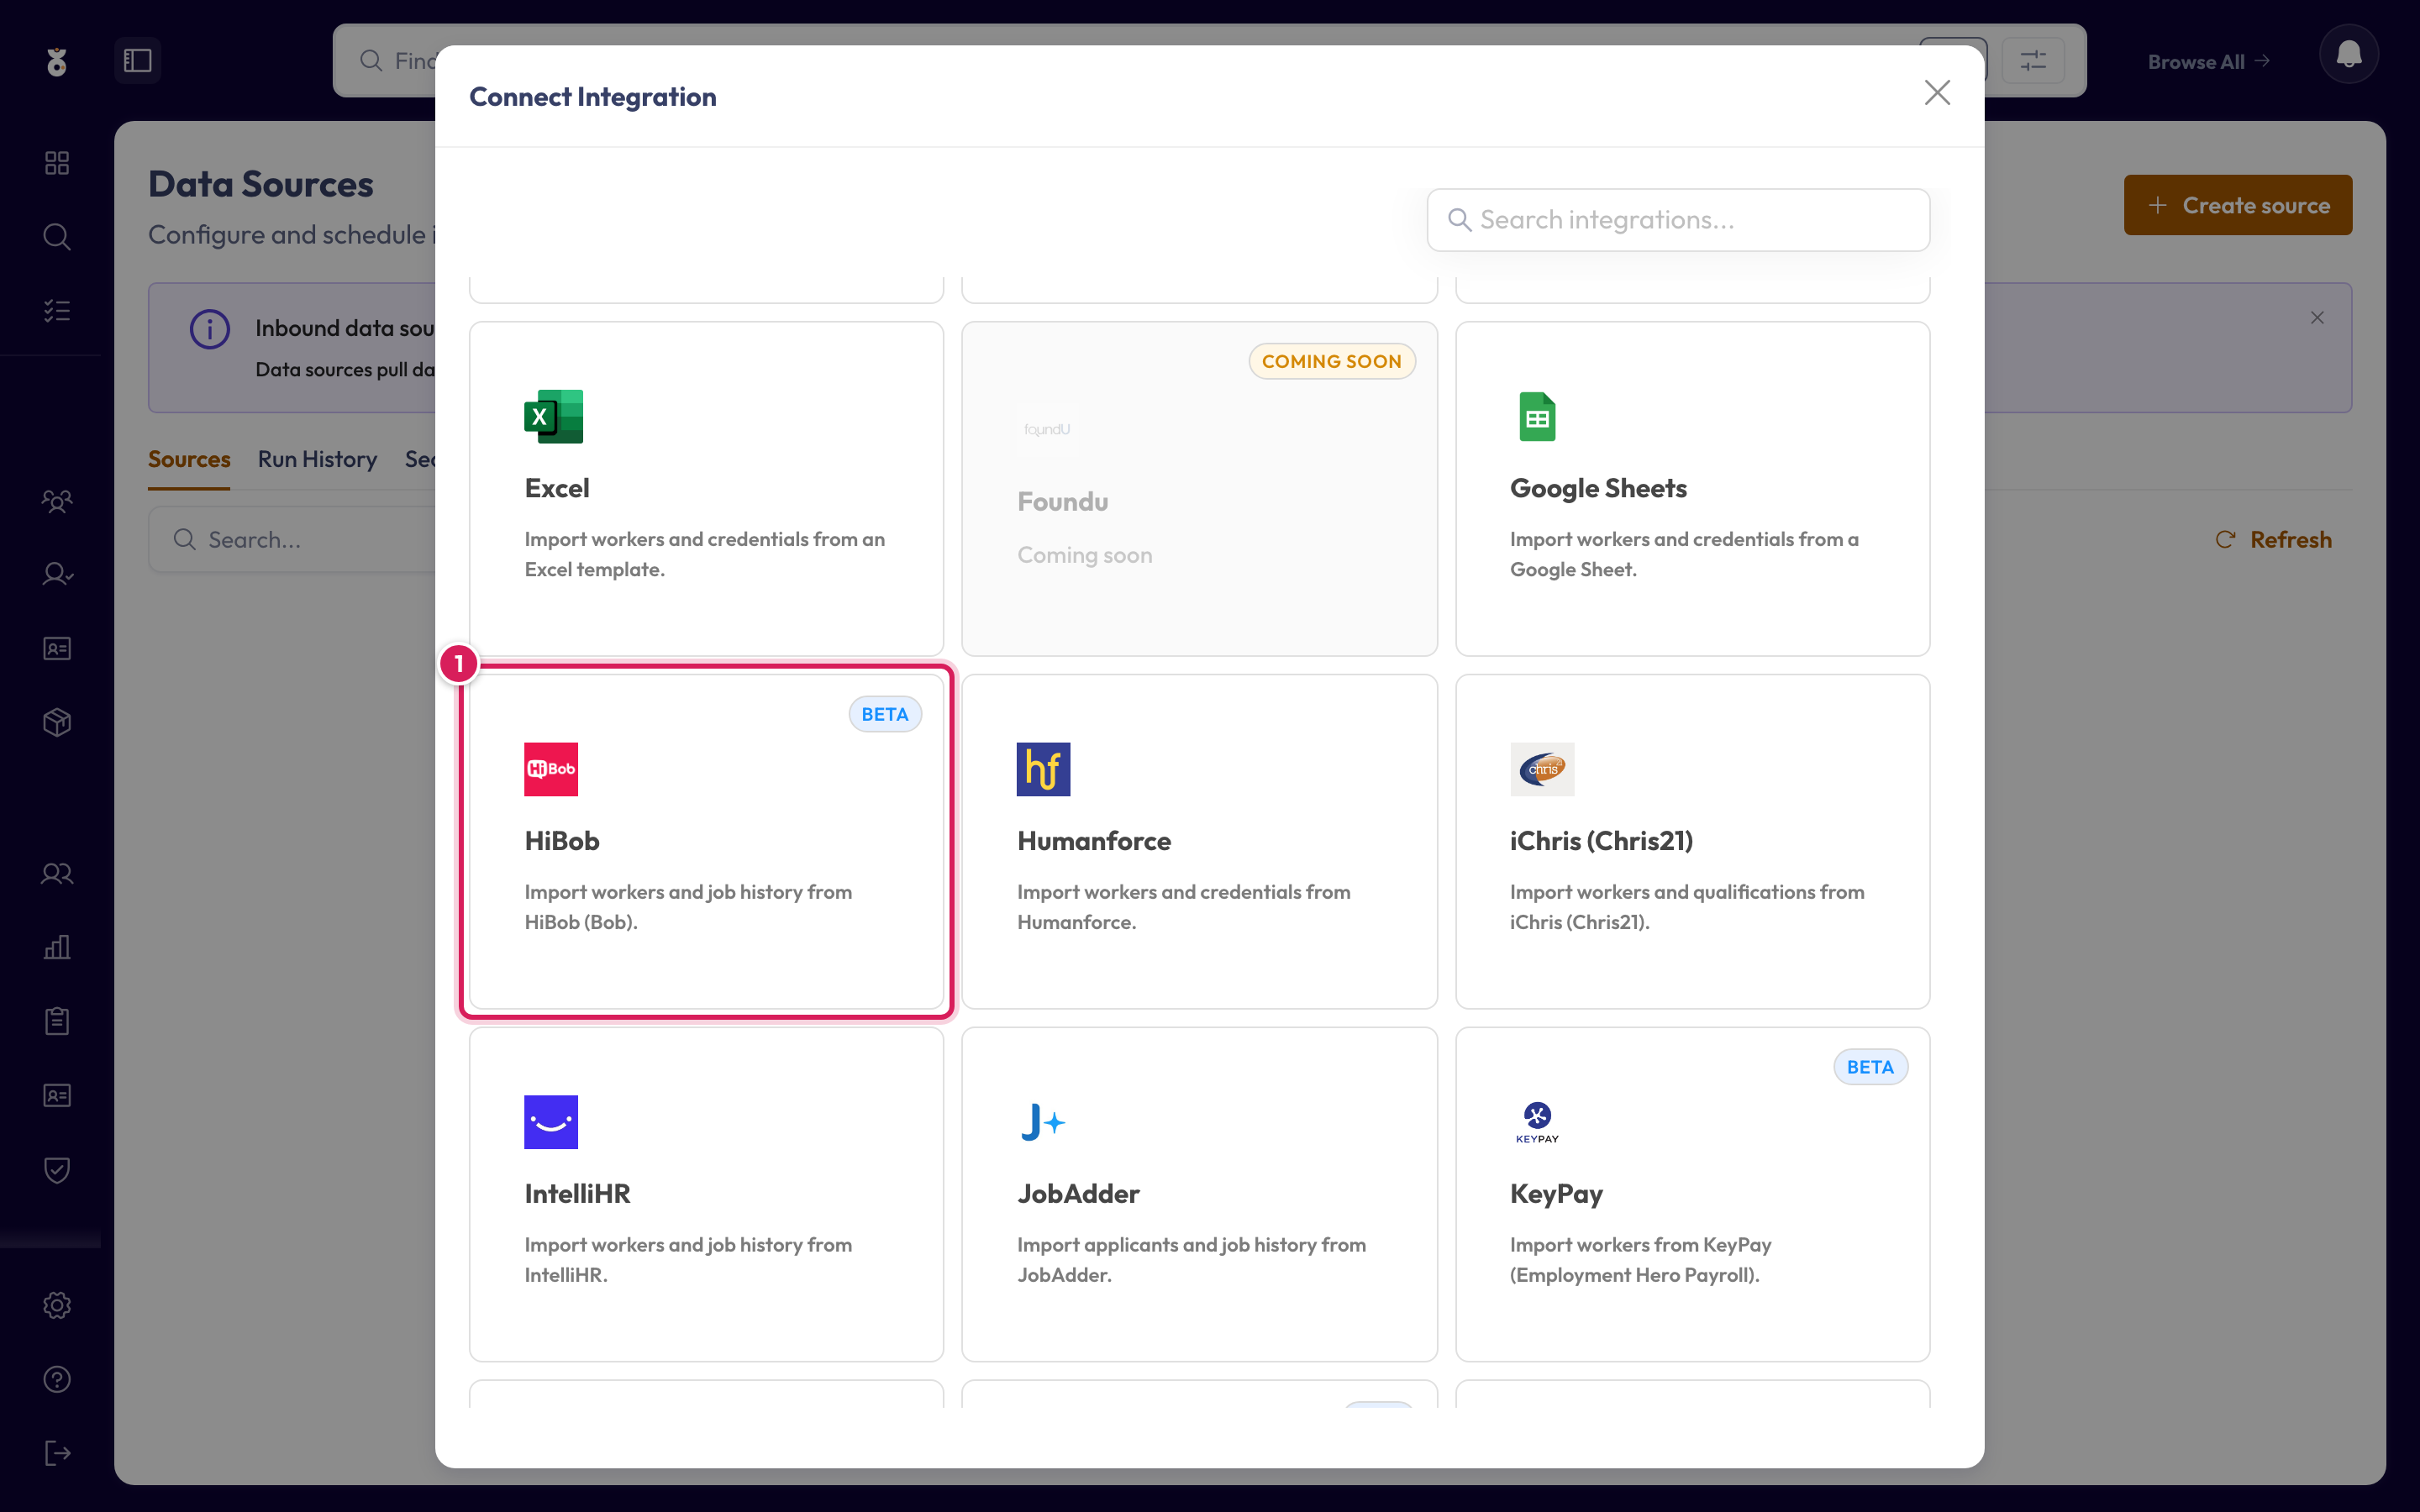2420x1512 pixels.
Task: Click the KeyPay logo icon
Action: [1537, 1122]
